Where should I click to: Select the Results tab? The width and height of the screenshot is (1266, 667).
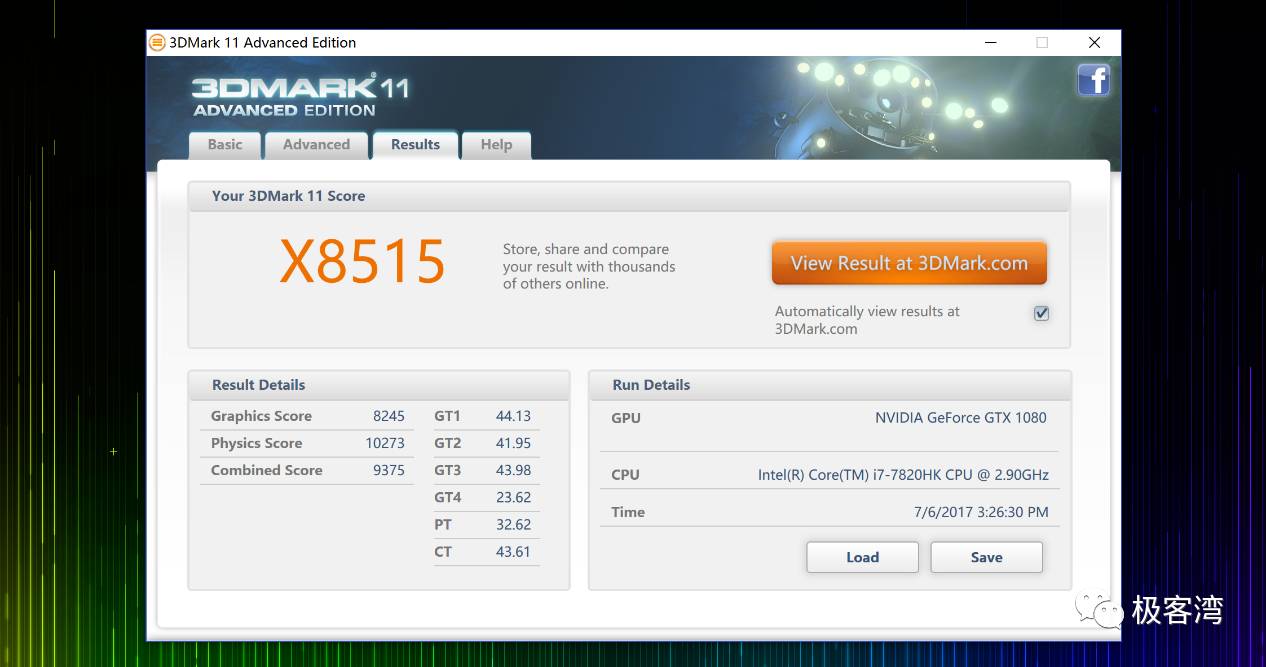(x=415, y=144)
